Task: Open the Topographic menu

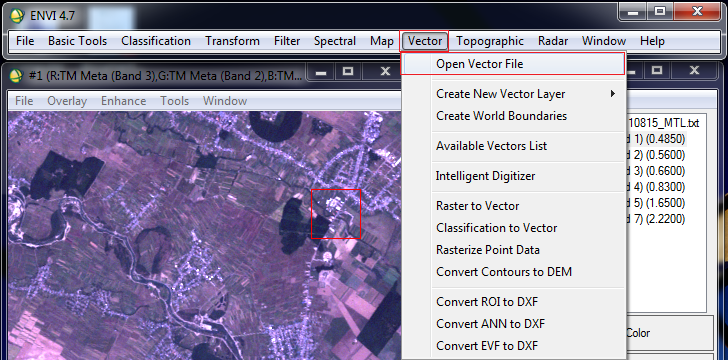Action: [x=490, y=41]
